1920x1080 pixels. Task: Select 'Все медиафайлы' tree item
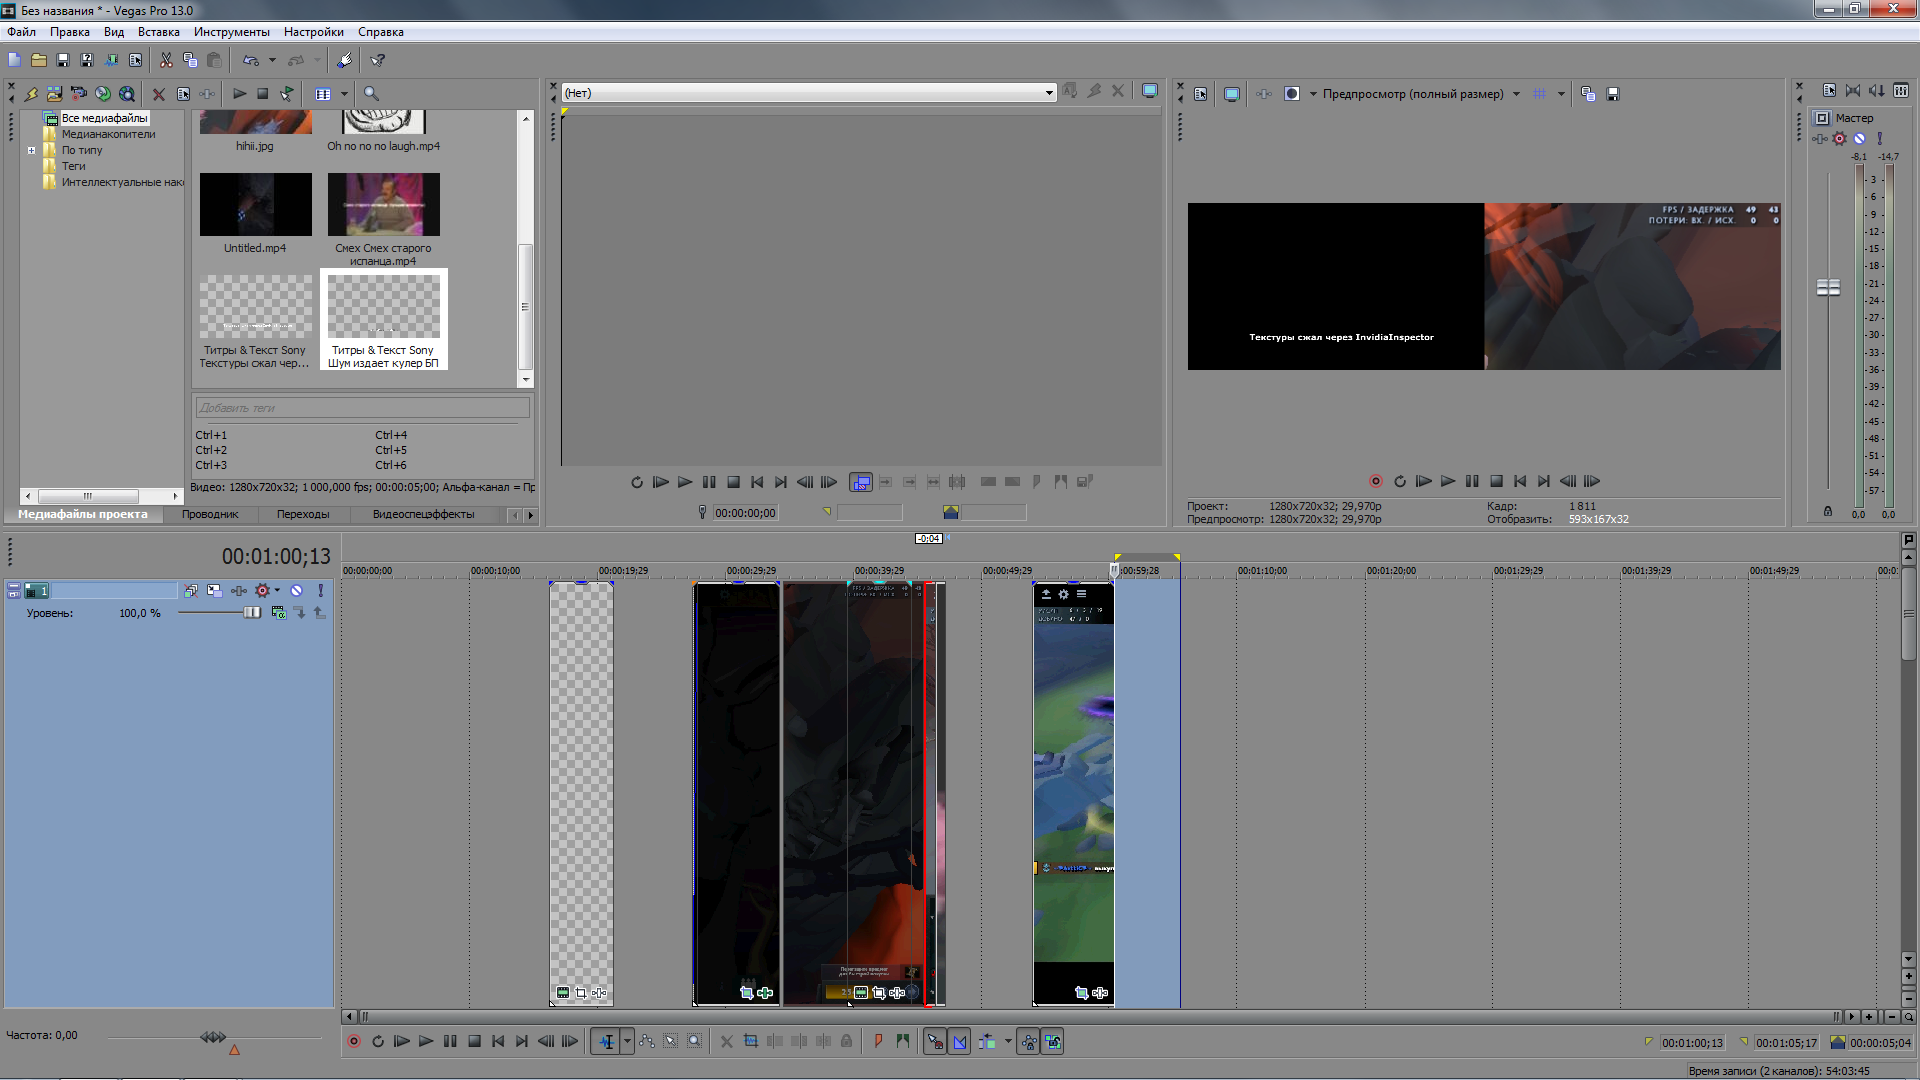coord(104,118)
